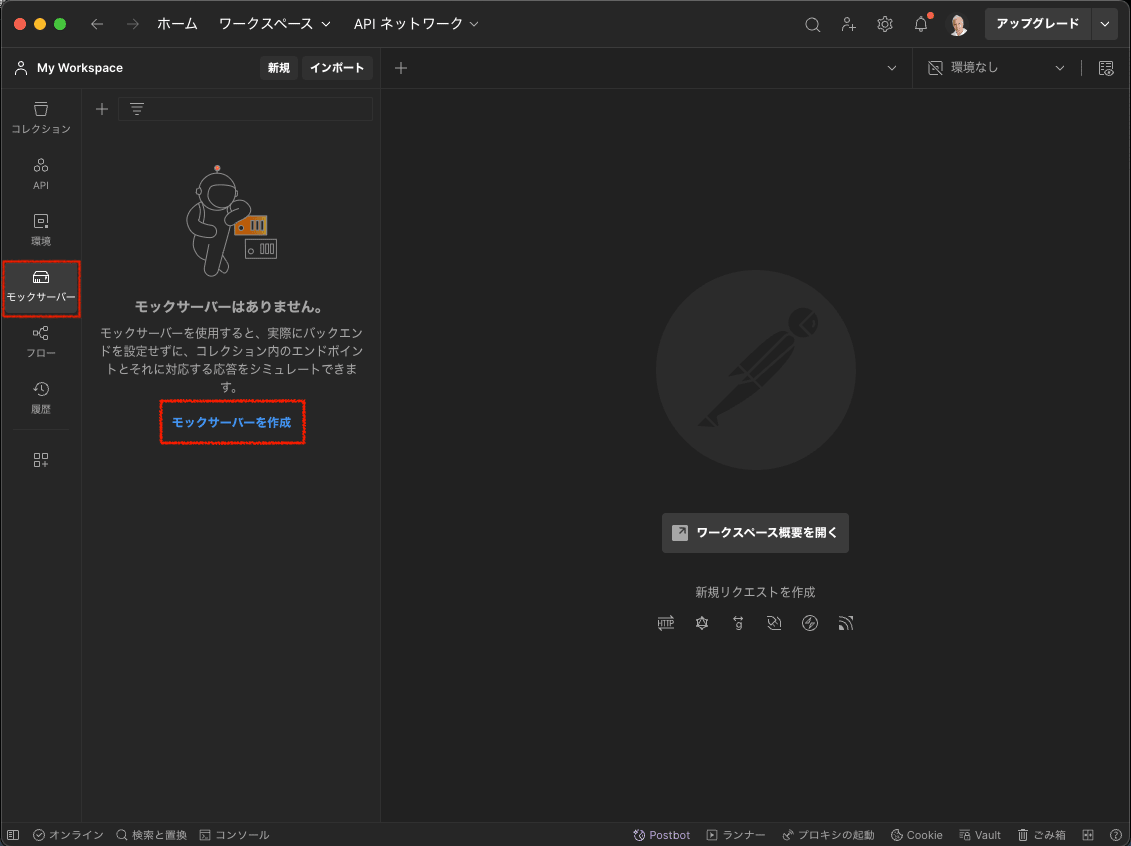The width and height of the screenshot is (1131, 846).
Task: Click the configure sidebar grid-plus icon
Action: (40, 460)
